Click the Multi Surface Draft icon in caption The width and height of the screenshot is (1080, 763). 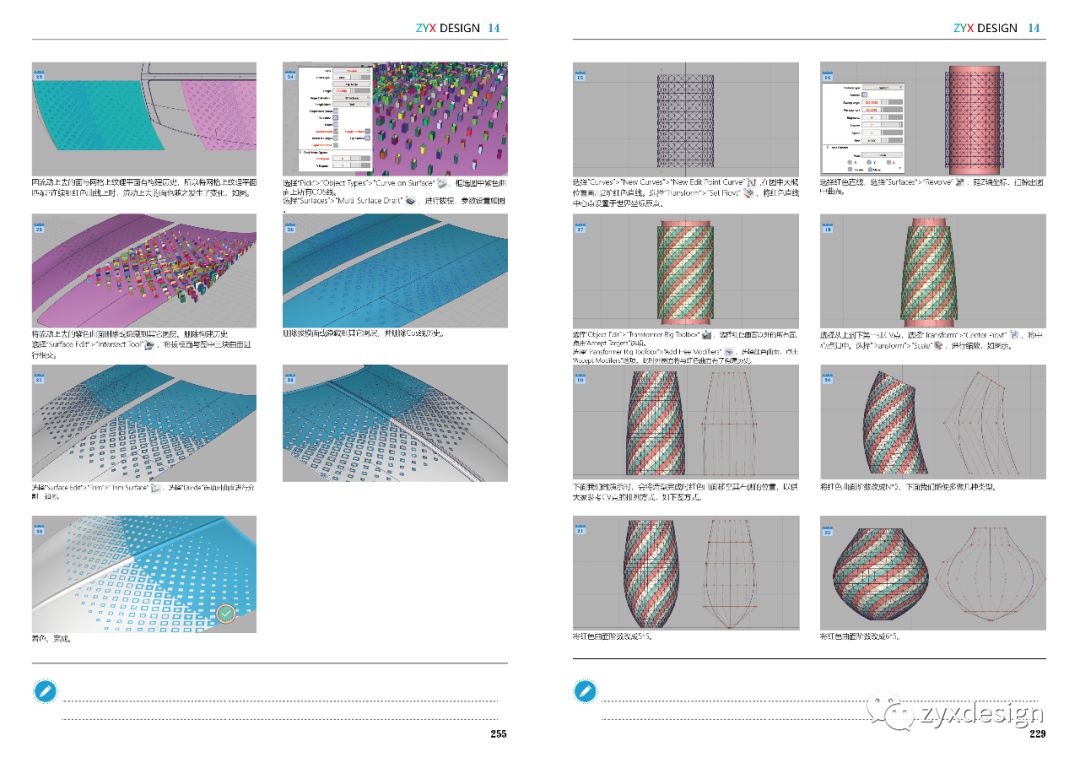(x=411, y=200)
